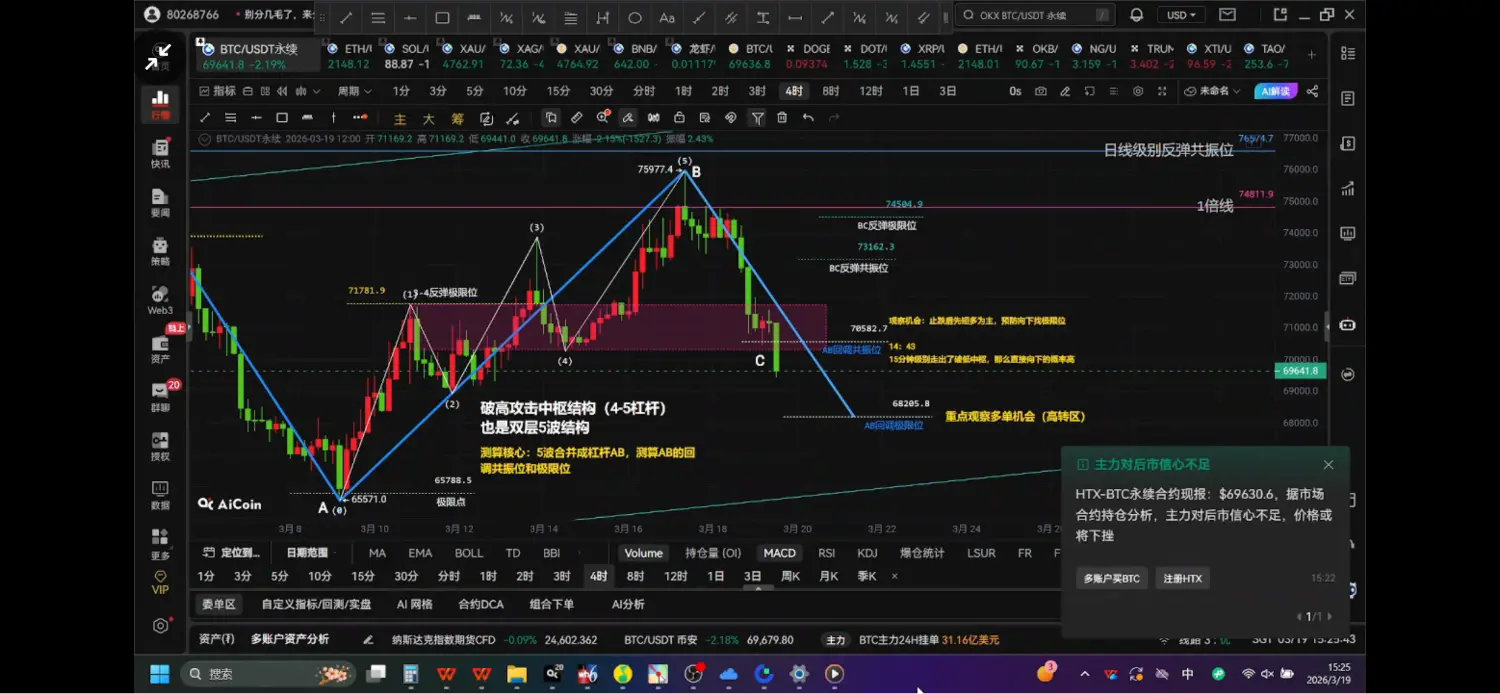Toggle the Volume indicator
Screen dimensions: 1500x694
pyautogui.click(x=643, y=553)
